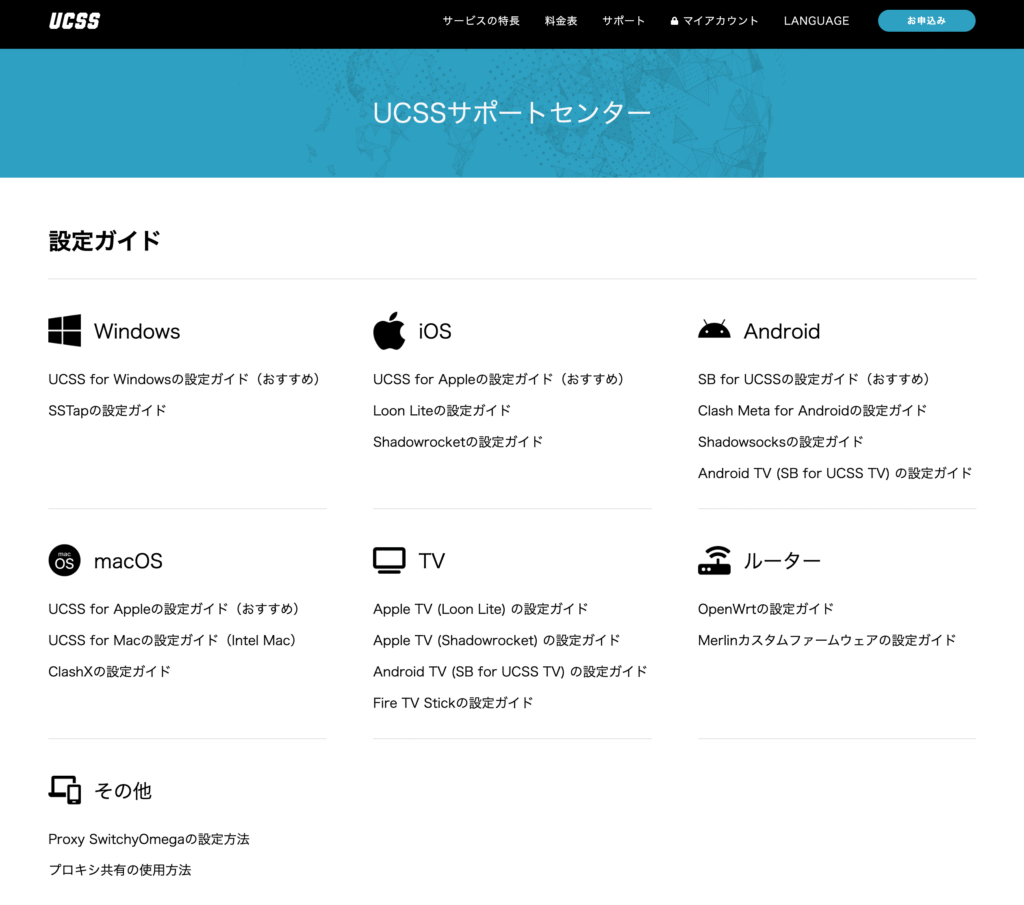Click the その他 section heading text
The image size is (1024, 905).
click(x=123, y=791)
